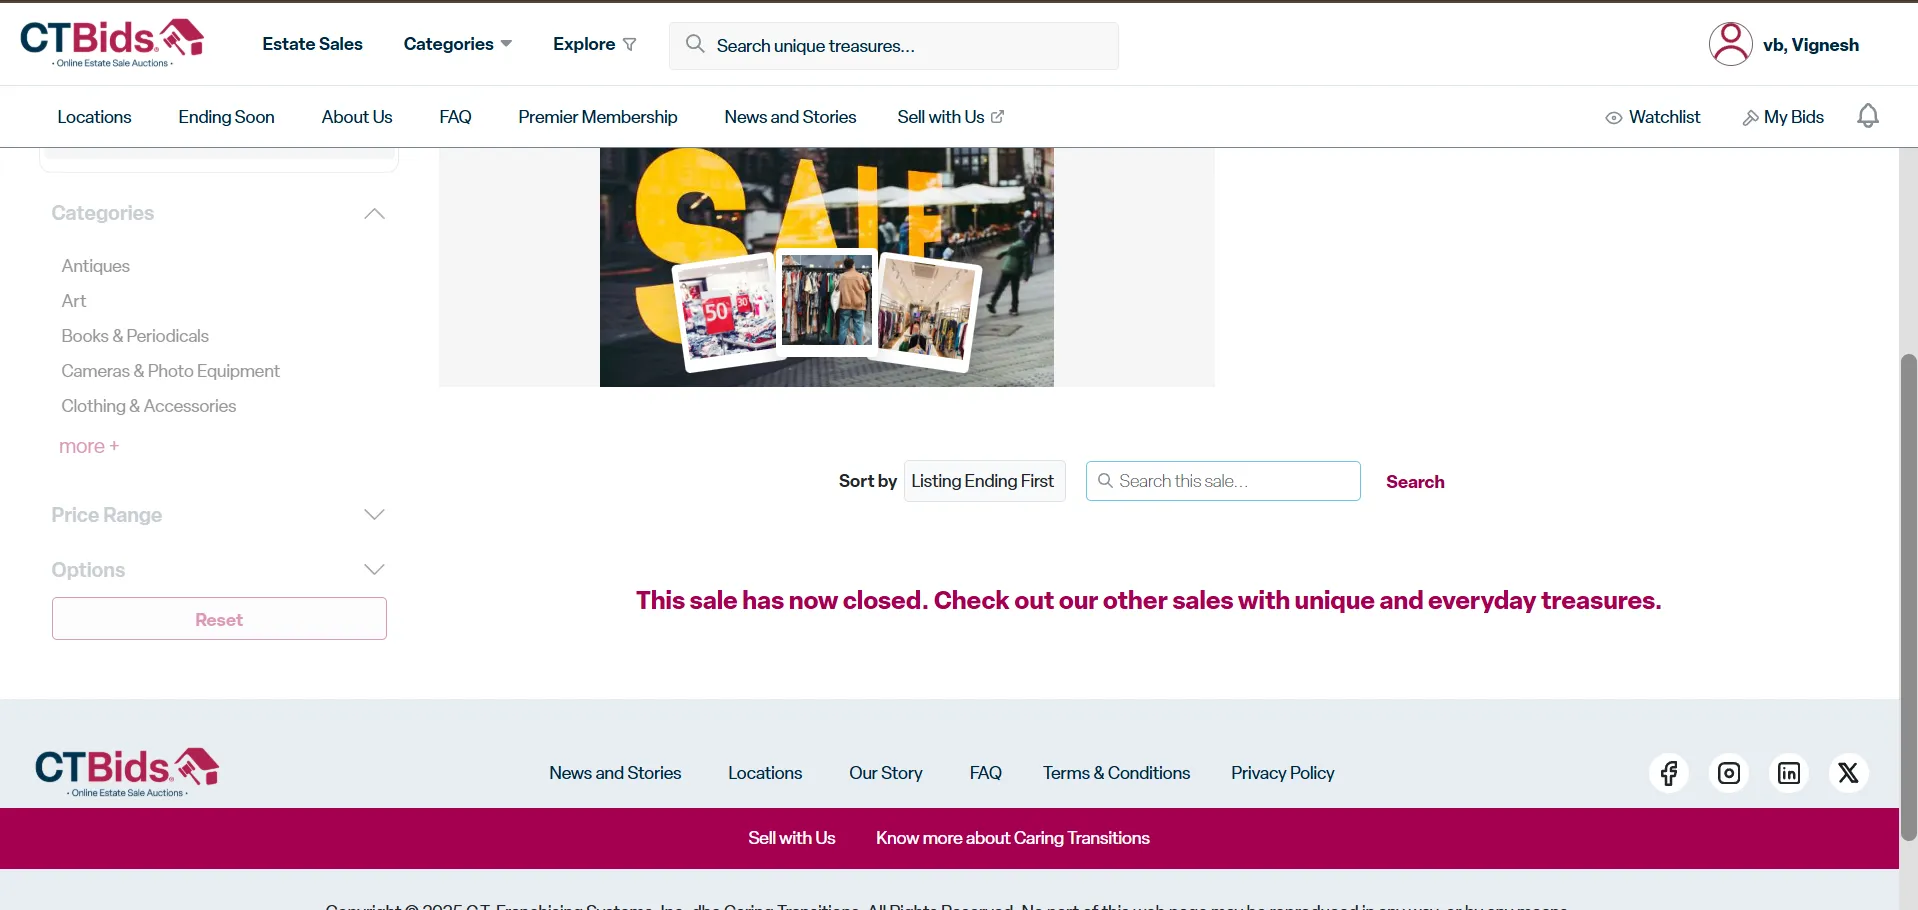
Task: Show more categories with 'more +' link
Action: 89,446
